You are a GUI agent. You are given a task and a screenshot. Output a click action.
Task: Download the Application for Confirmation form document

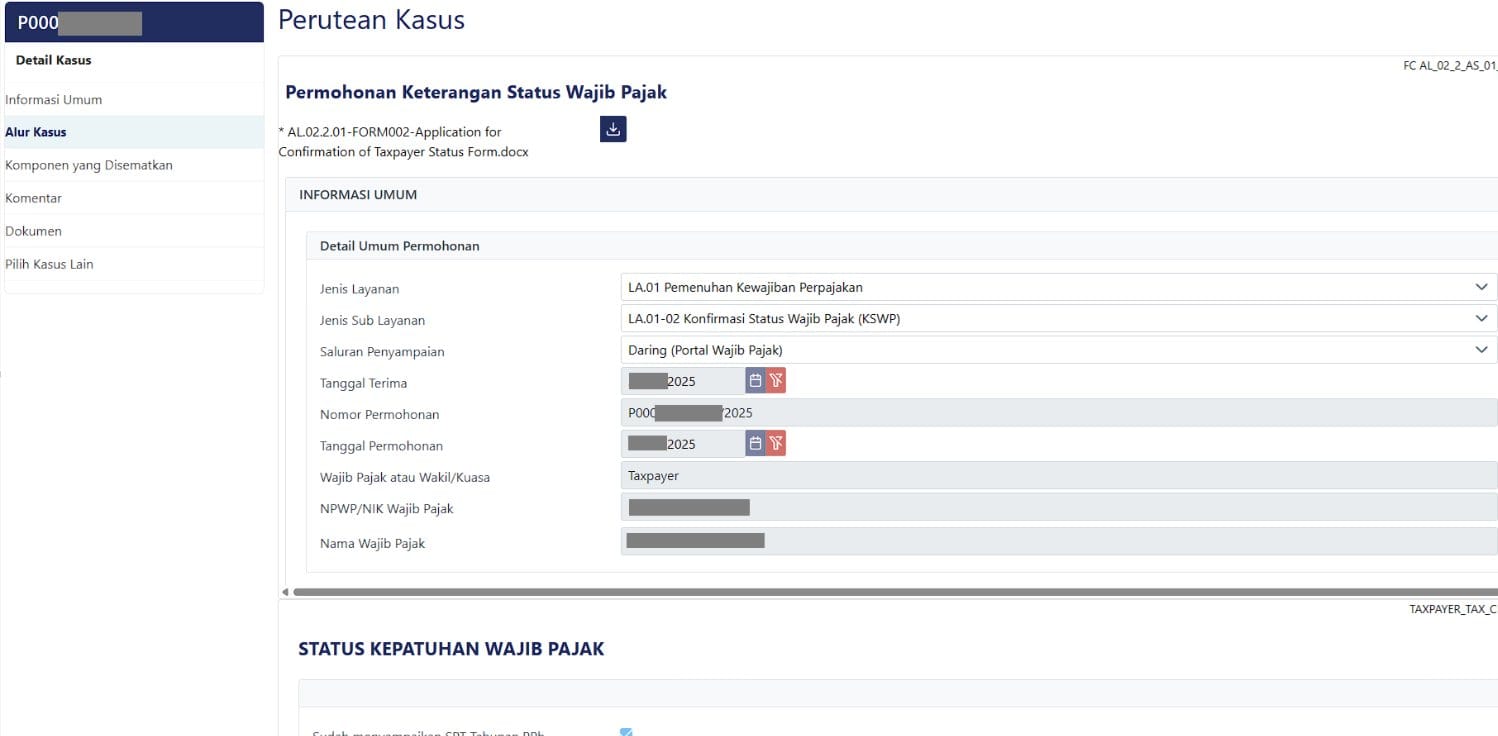tap(613, 129)
